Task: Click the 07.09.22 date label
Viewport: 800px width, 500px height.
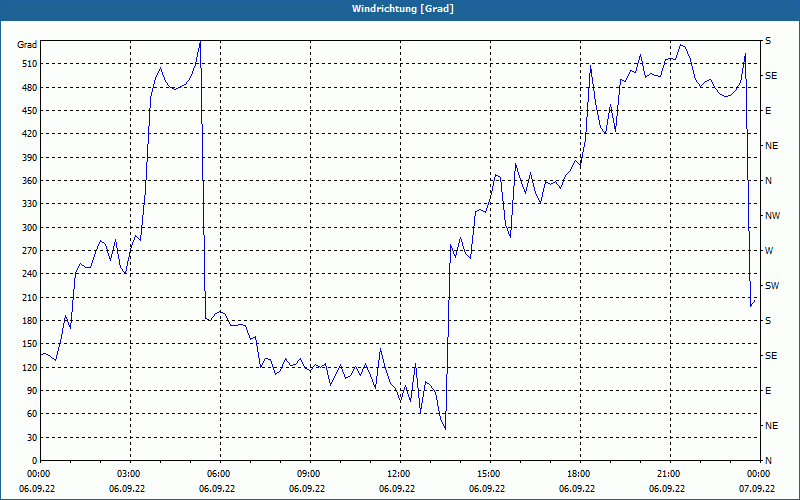Action: [x=757, y=489]
